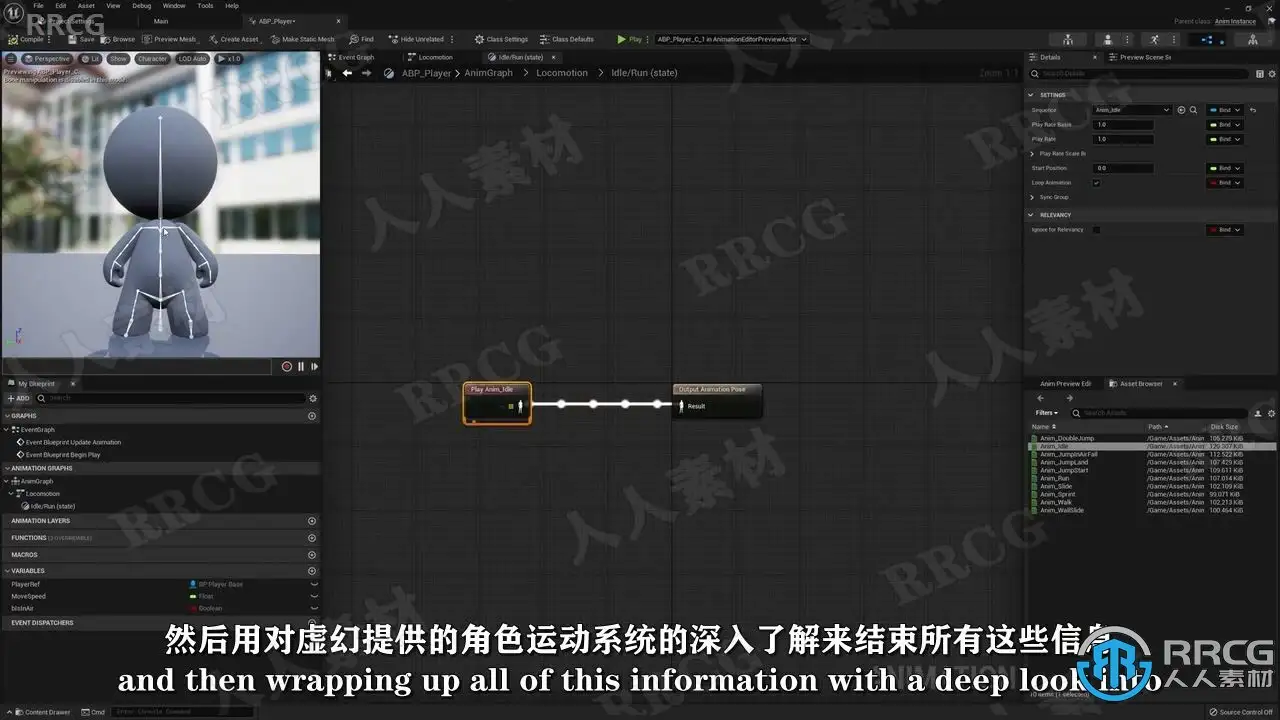Open Class Settings
1280x720 pixels.
point(502,39)
